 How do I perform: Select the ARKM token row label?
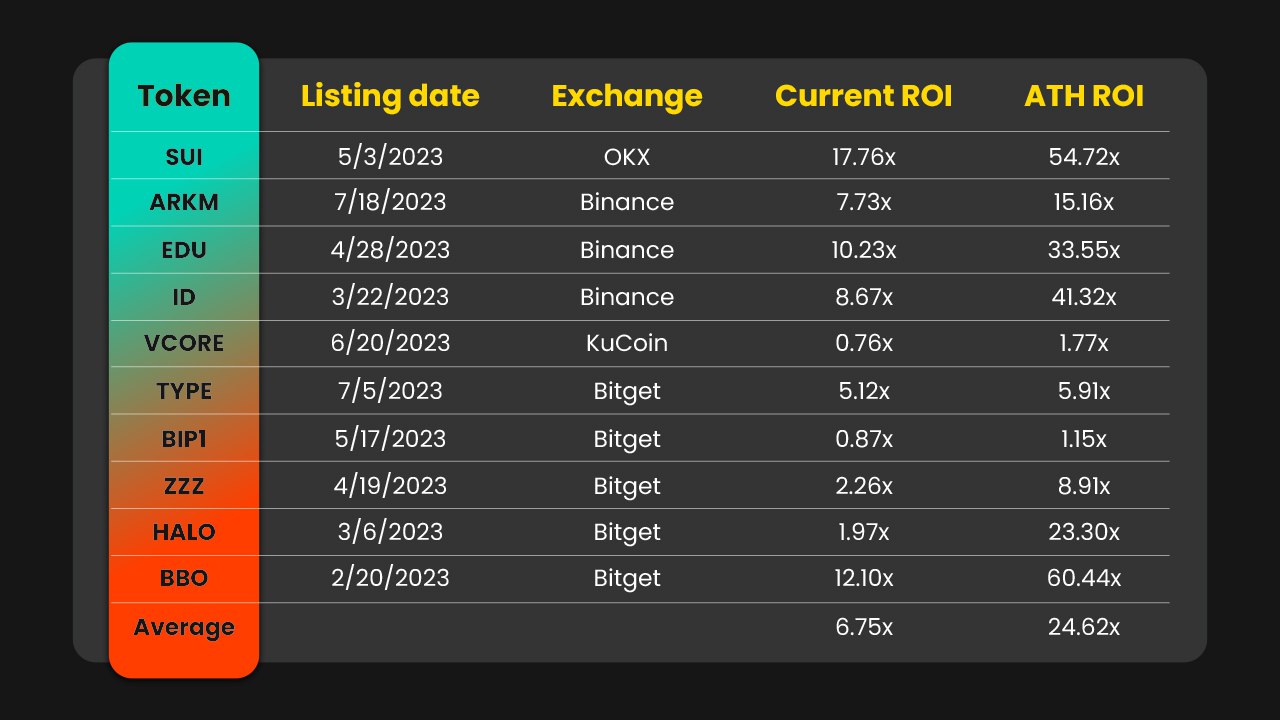click(x=184, y=203)
